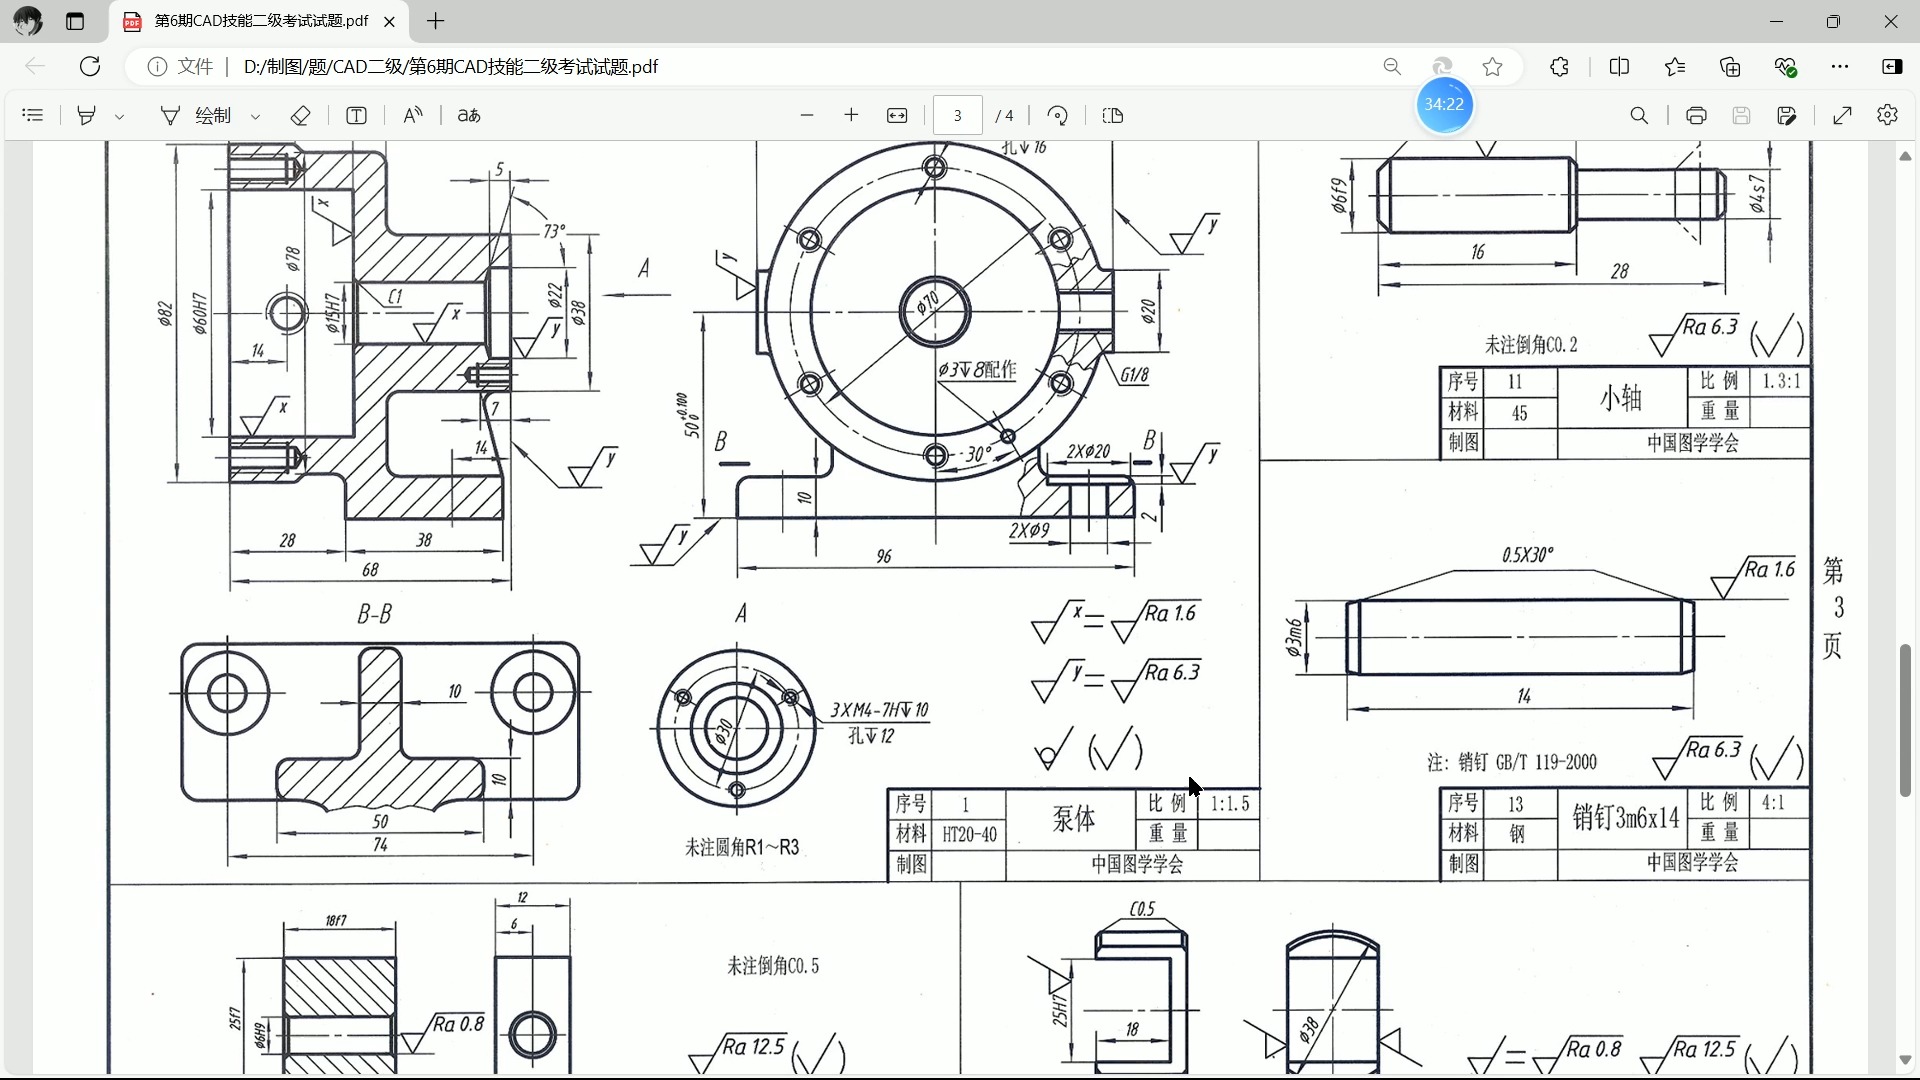Image resolution: width=1920 pixels, height=1080 pixels.
Task: Expand highlighter color options dropdown
Action: (120, 116)
